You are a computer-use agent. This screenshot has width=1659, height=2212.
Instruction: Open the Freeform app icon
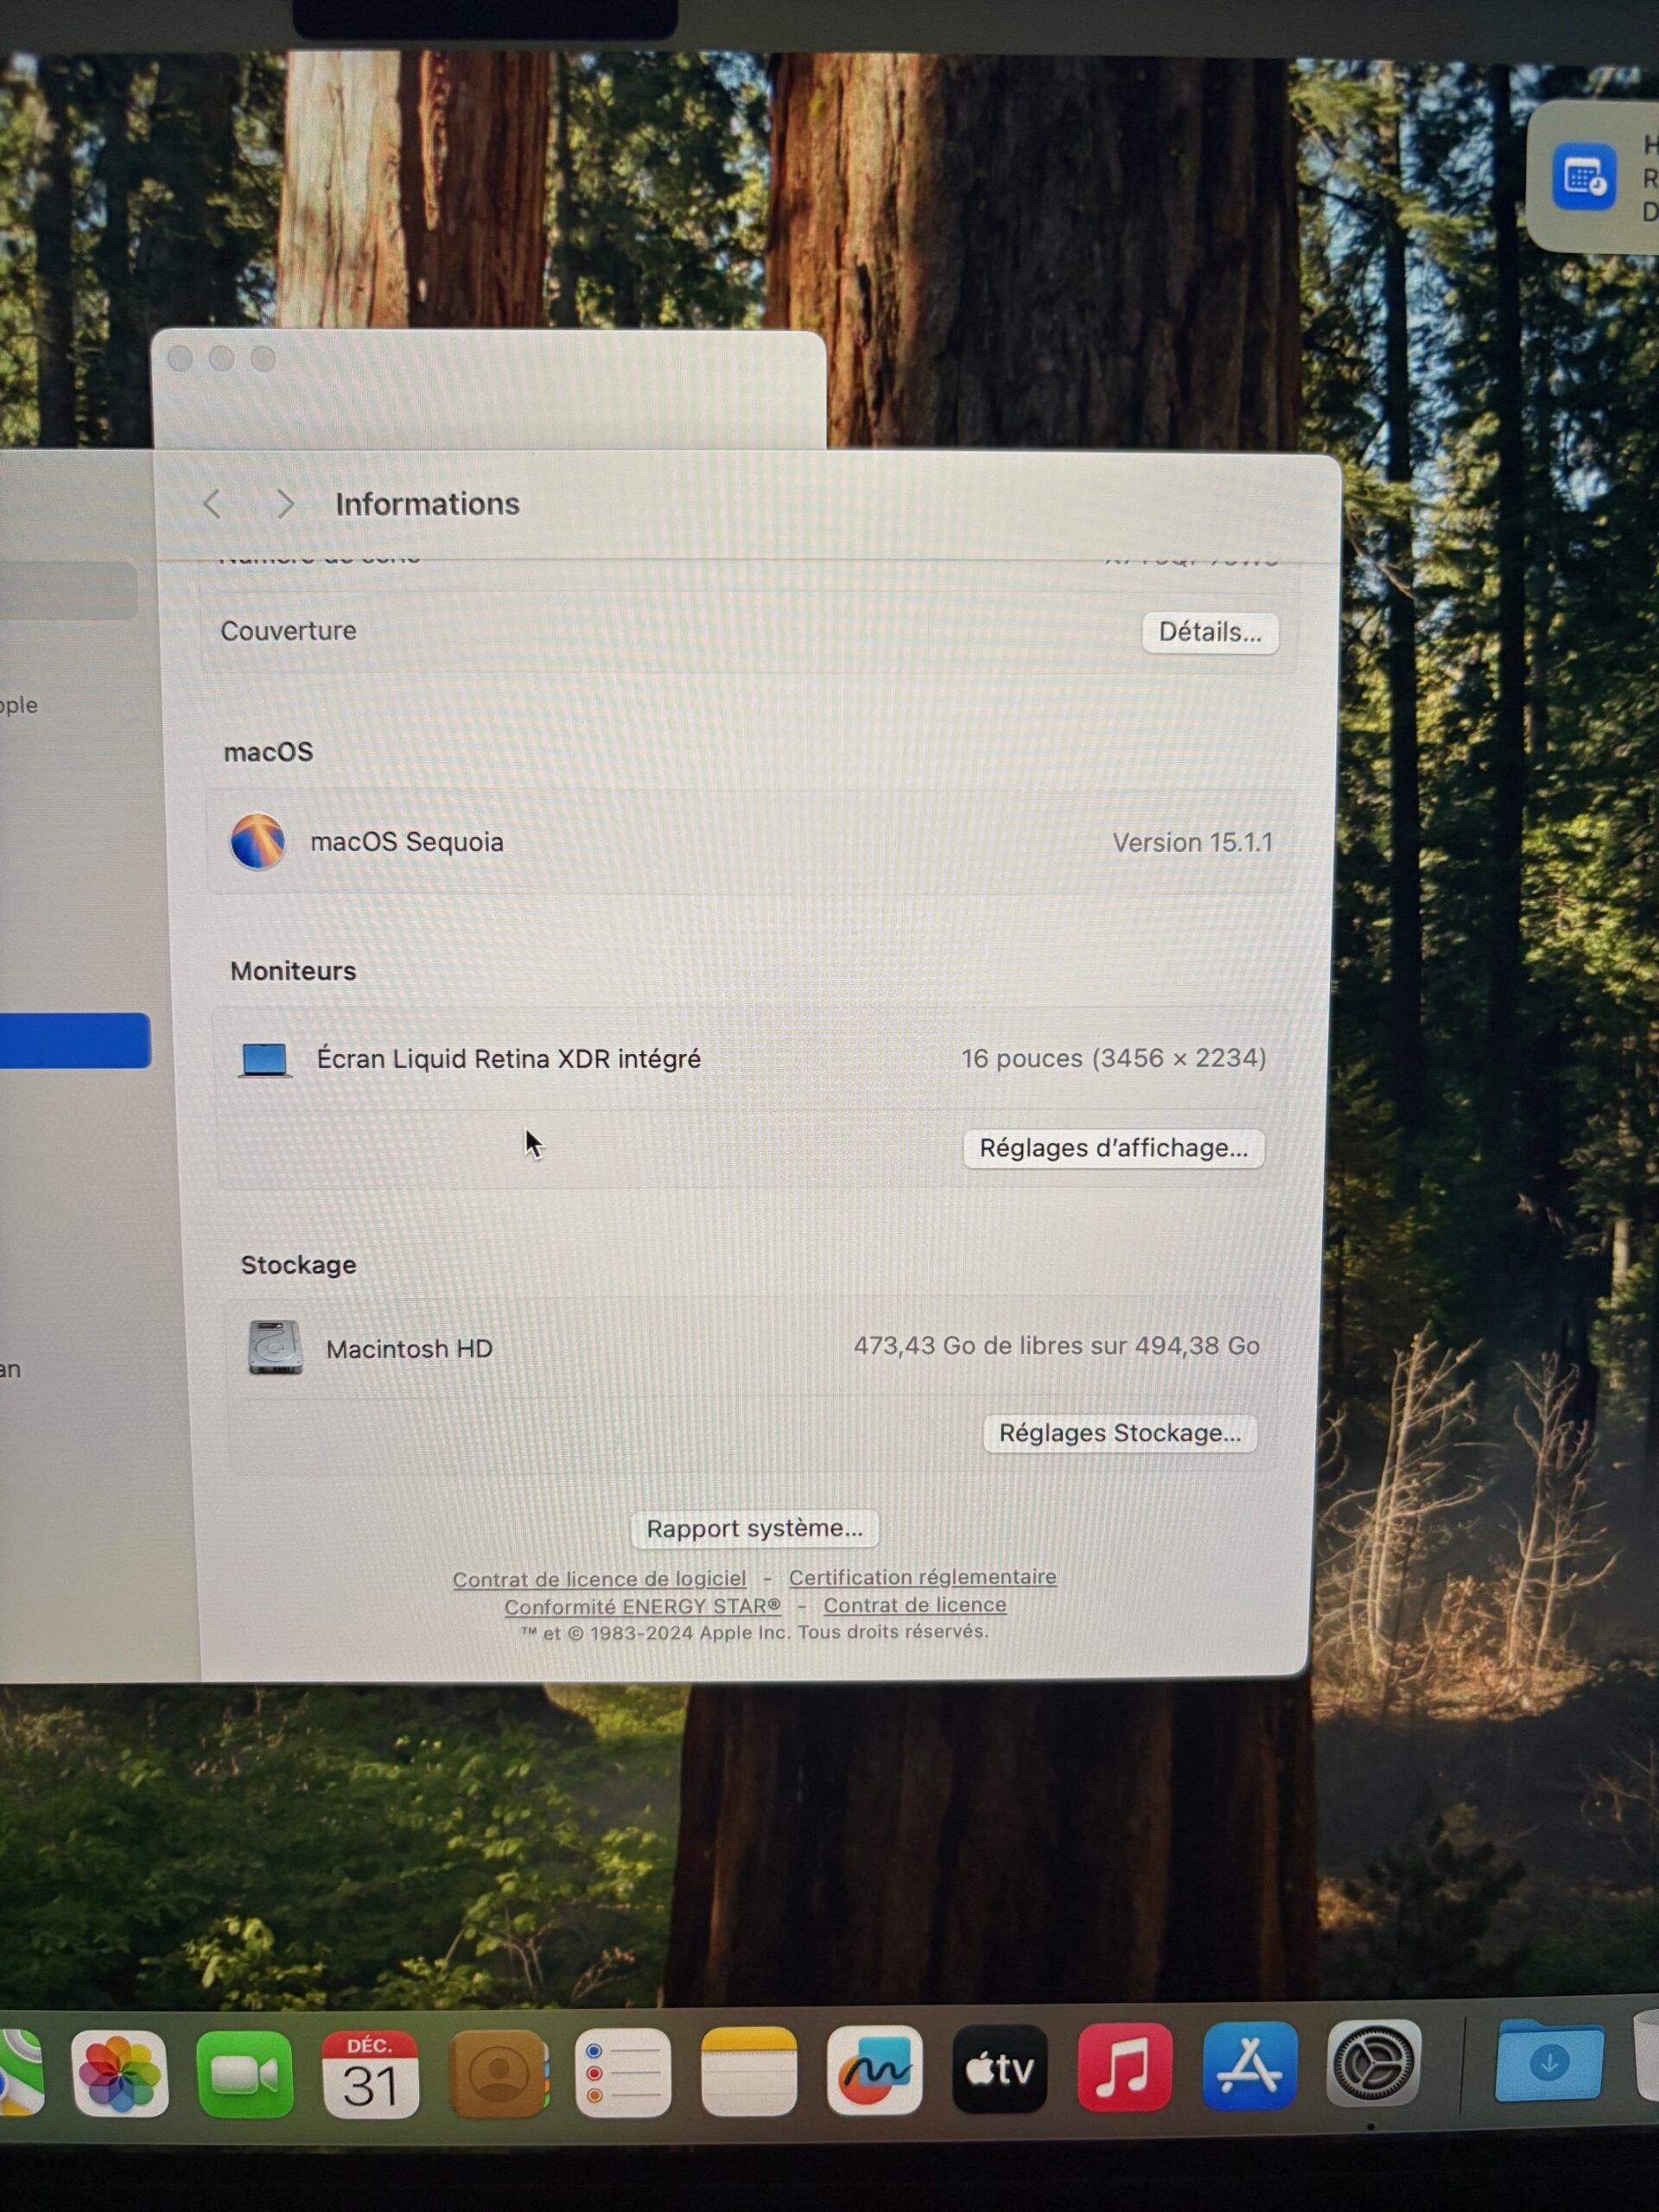point(874,2070)
